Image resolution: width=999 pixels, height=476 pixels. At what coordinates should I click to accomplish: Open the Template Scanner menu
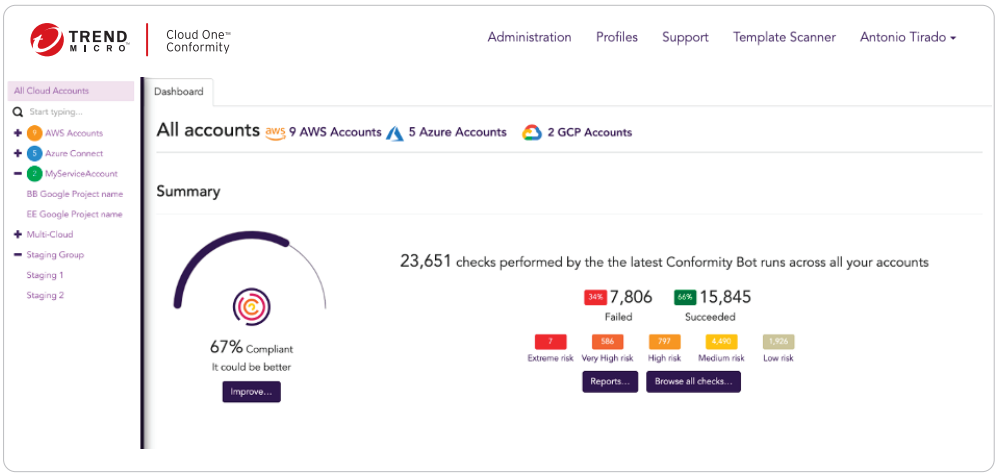(784, 38)
